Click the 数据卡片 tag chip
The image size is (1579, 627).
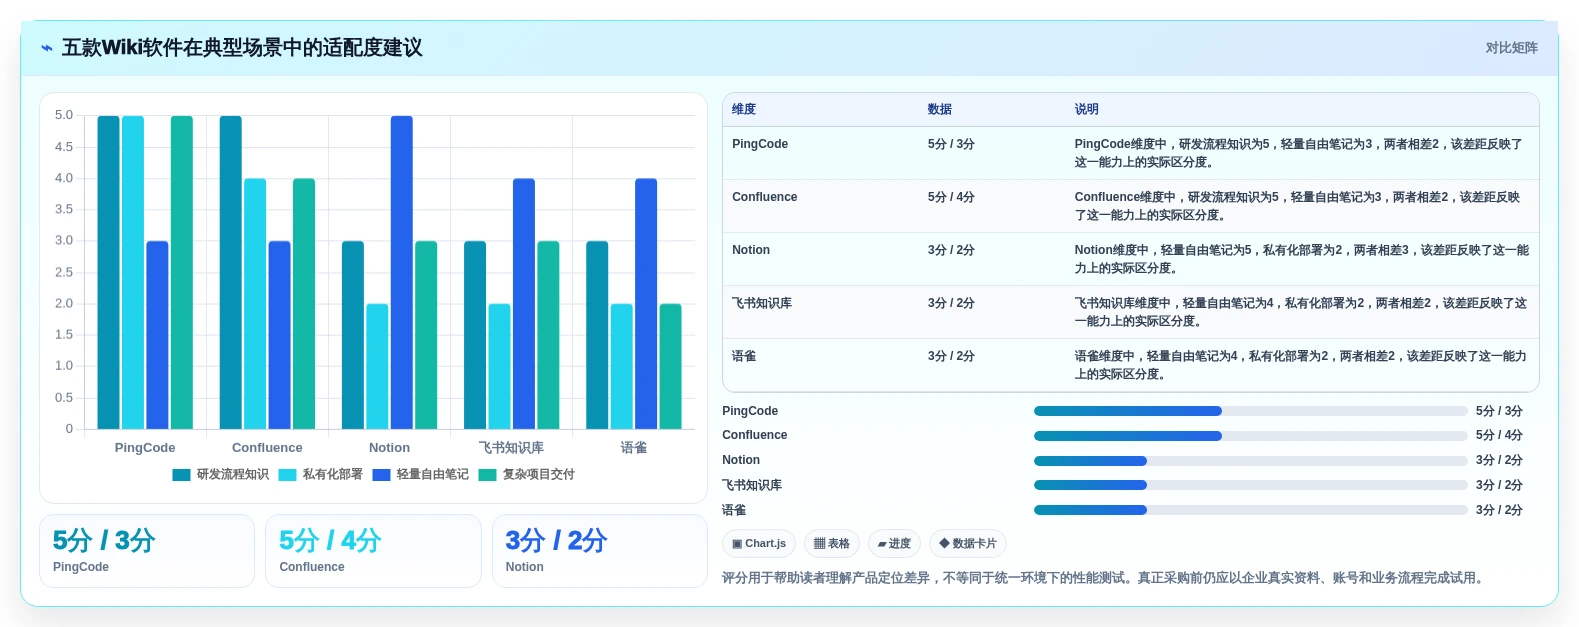pos(968,544)
